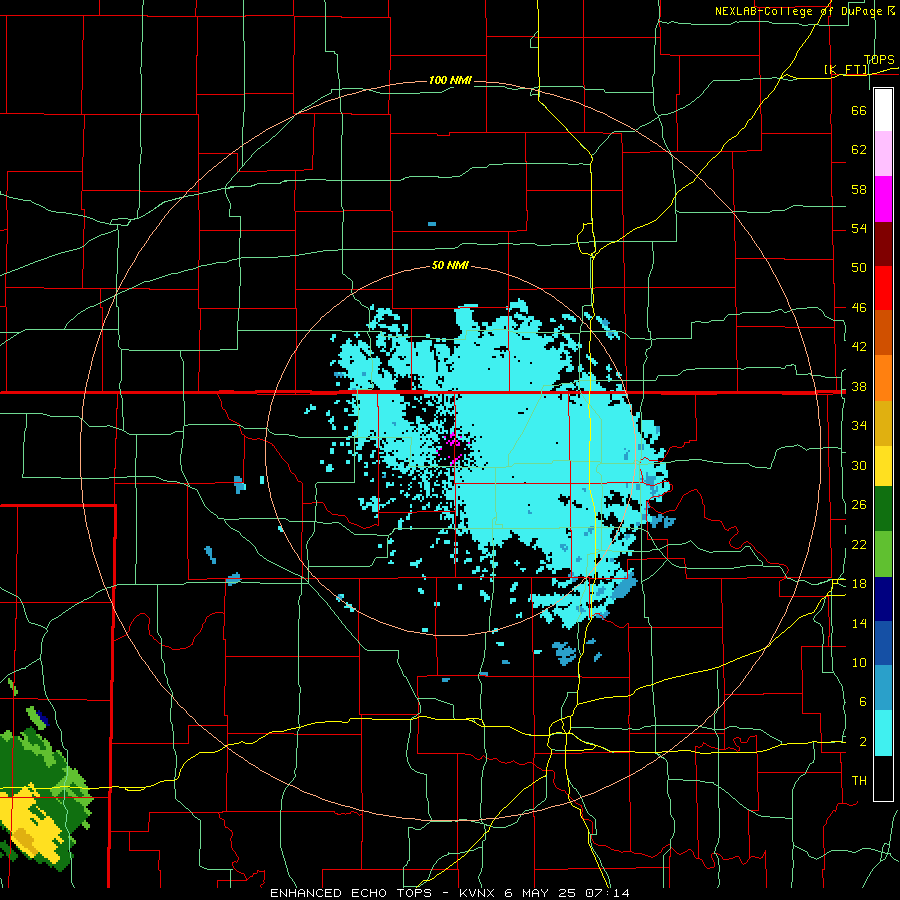Viewport: 900px width, 900px height.
Task: Click the navy blue legend swatch
Action: (x=883, y=599)
